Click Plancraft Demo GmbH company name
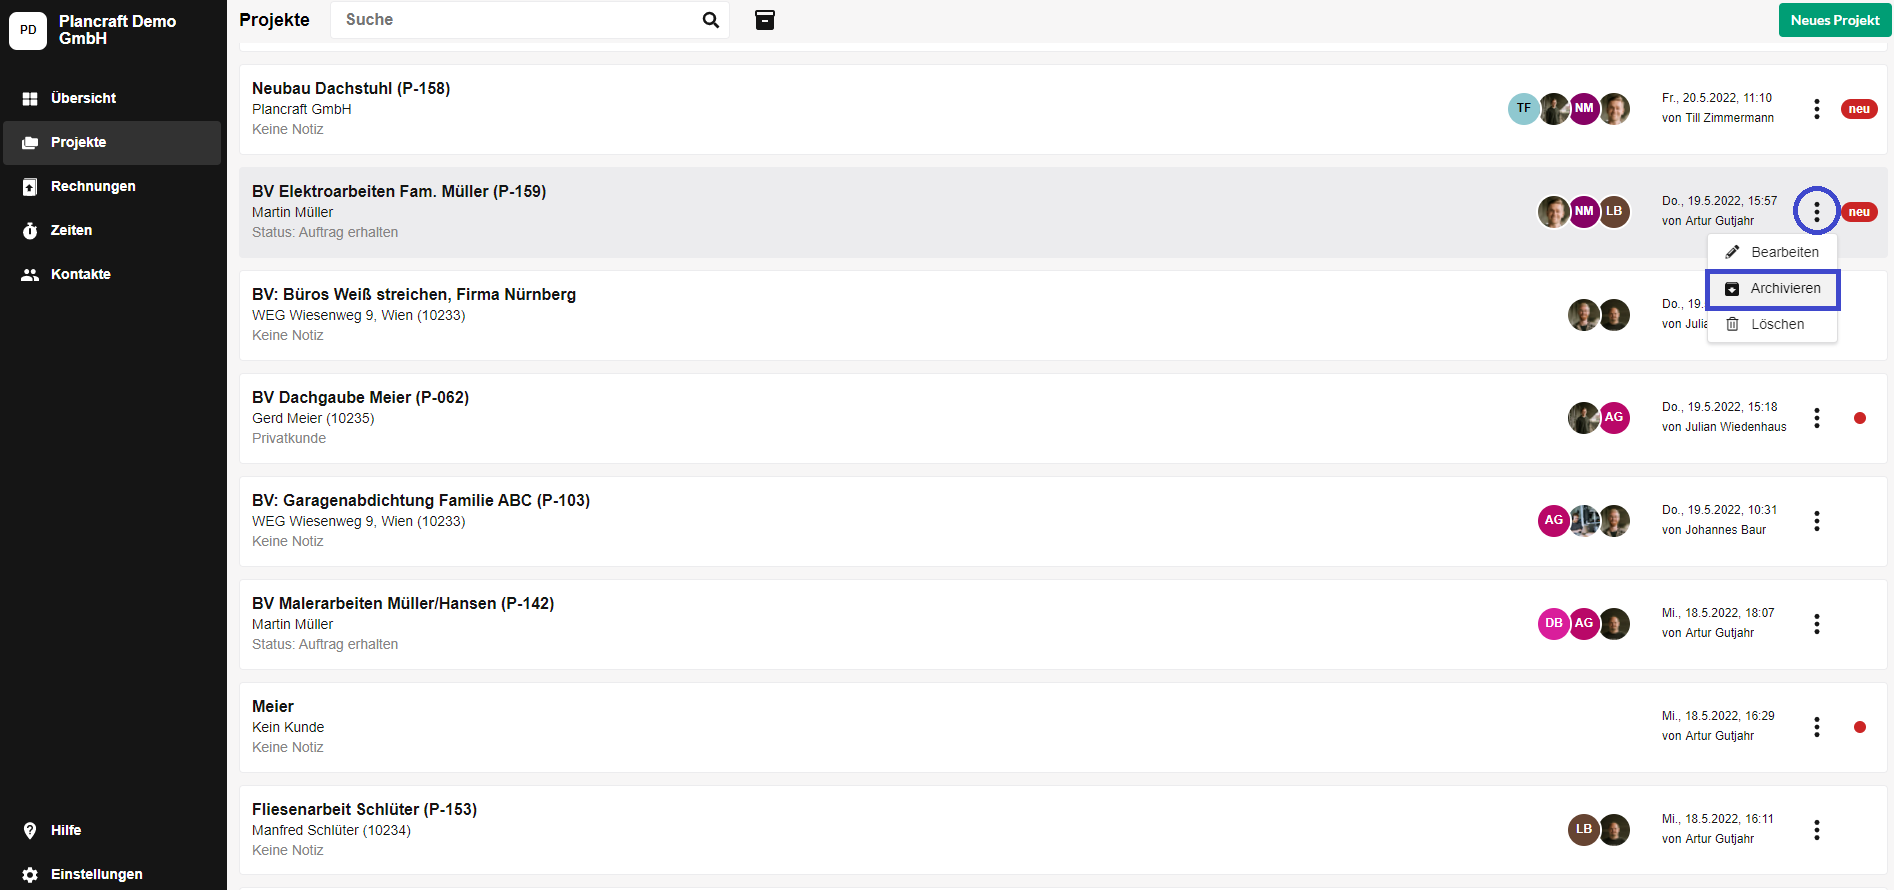 (x=117, y=30)
